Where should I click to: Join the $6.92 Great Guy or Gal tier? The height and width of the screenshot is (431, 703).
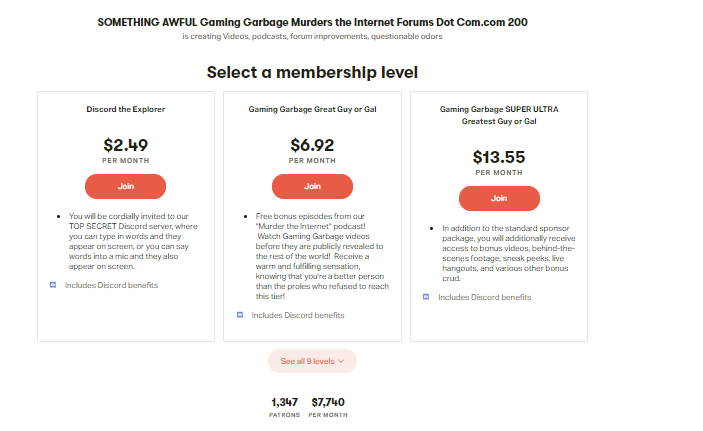point(312,186)
